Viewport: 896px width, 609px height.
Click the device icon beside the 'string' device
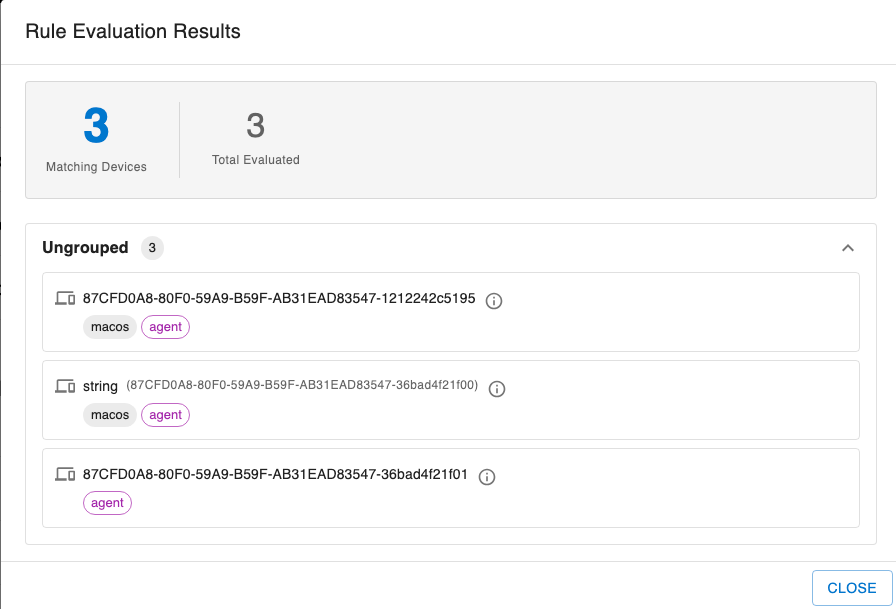[x=65, y=387]
